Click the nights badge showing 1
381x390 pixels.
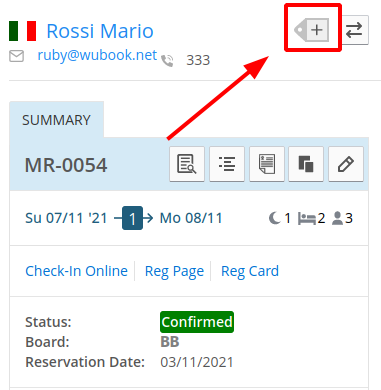(x=132, y=218)
